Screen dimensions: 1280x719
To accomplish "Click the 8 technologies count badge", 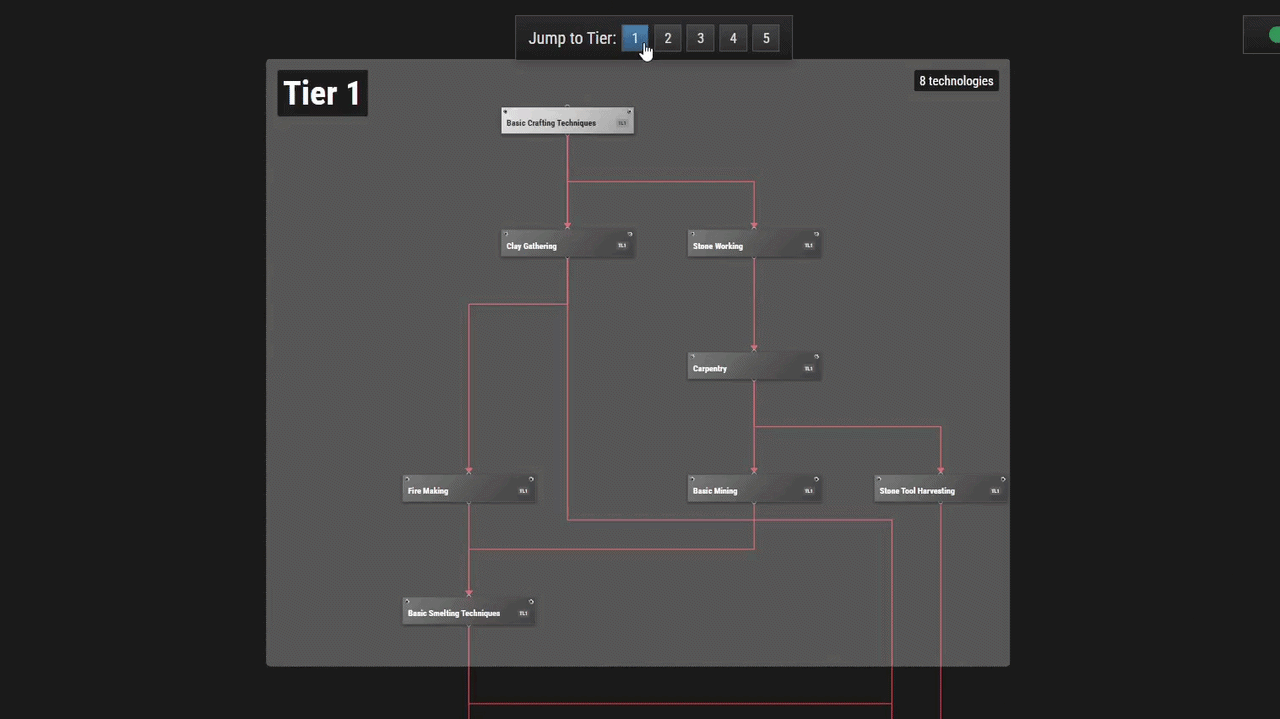I will coord(956,81).
